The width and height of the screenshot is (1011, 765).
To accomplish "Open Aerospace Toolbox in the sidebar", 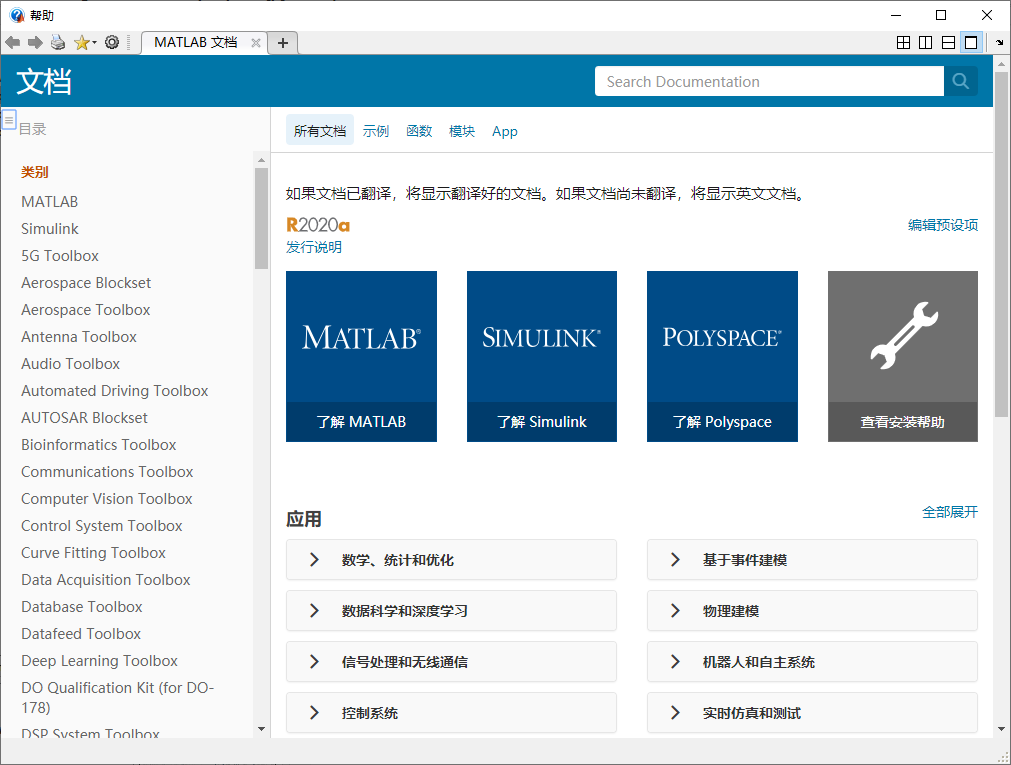I will (86, 310).
